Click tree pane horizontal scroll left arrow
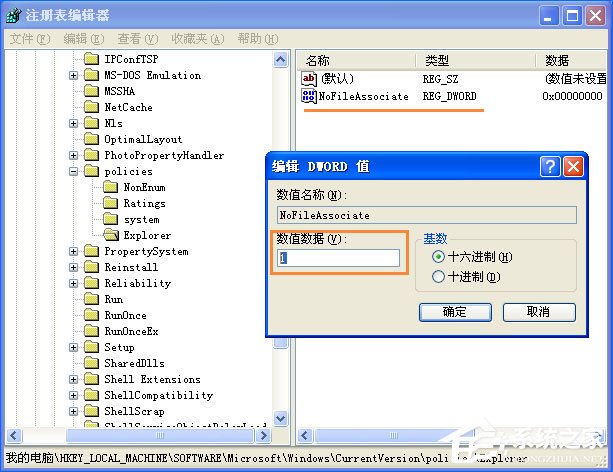Image resolution: width=613 pixels, height=472 pixels. 14,436
